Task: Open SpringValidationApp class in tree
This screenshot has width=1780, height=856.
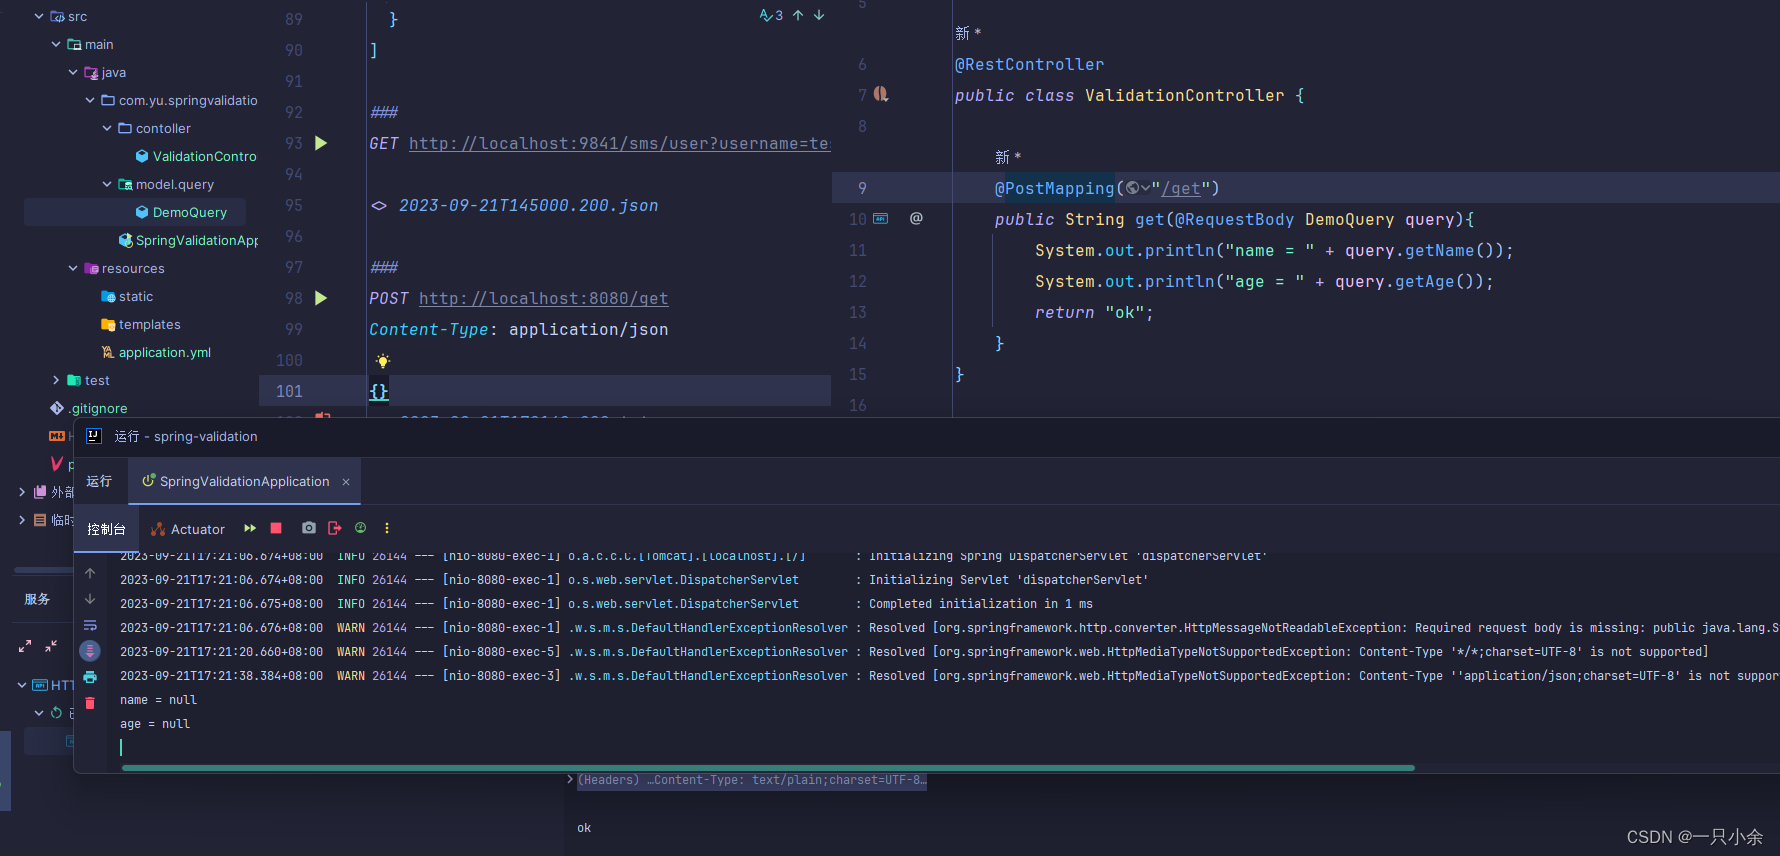Action: pos(189,240)
